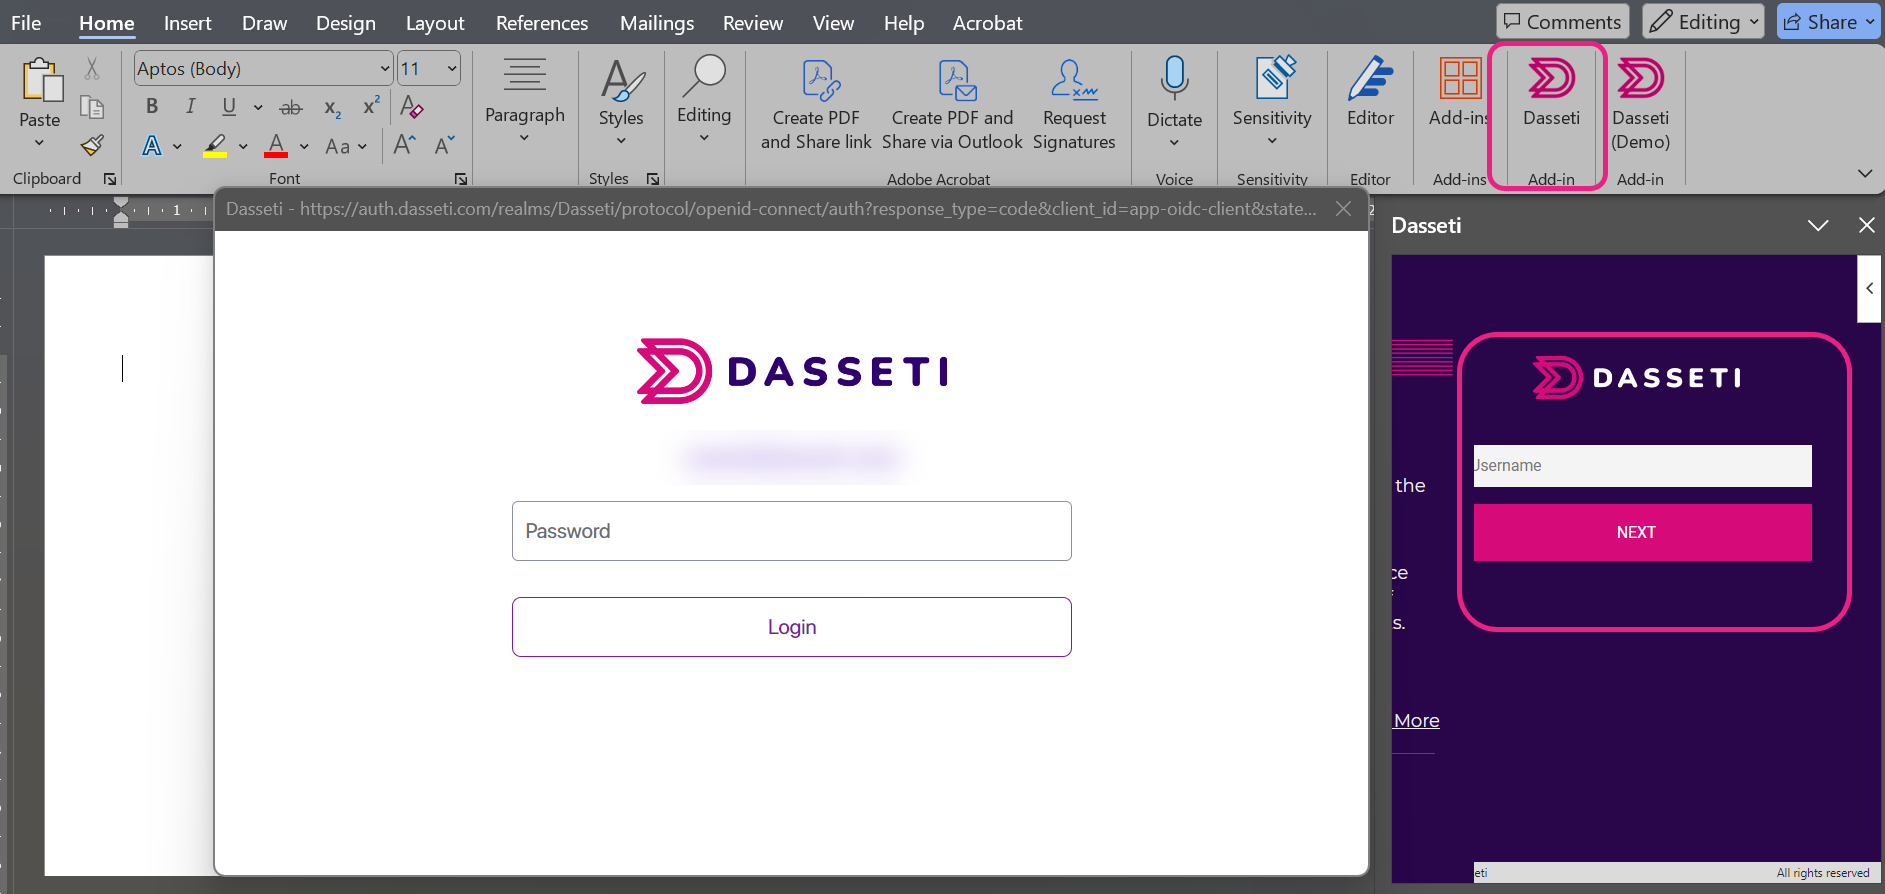The image size is (1885, 894).
Task: Switch to the Review tab
Action: pos(753,23)
